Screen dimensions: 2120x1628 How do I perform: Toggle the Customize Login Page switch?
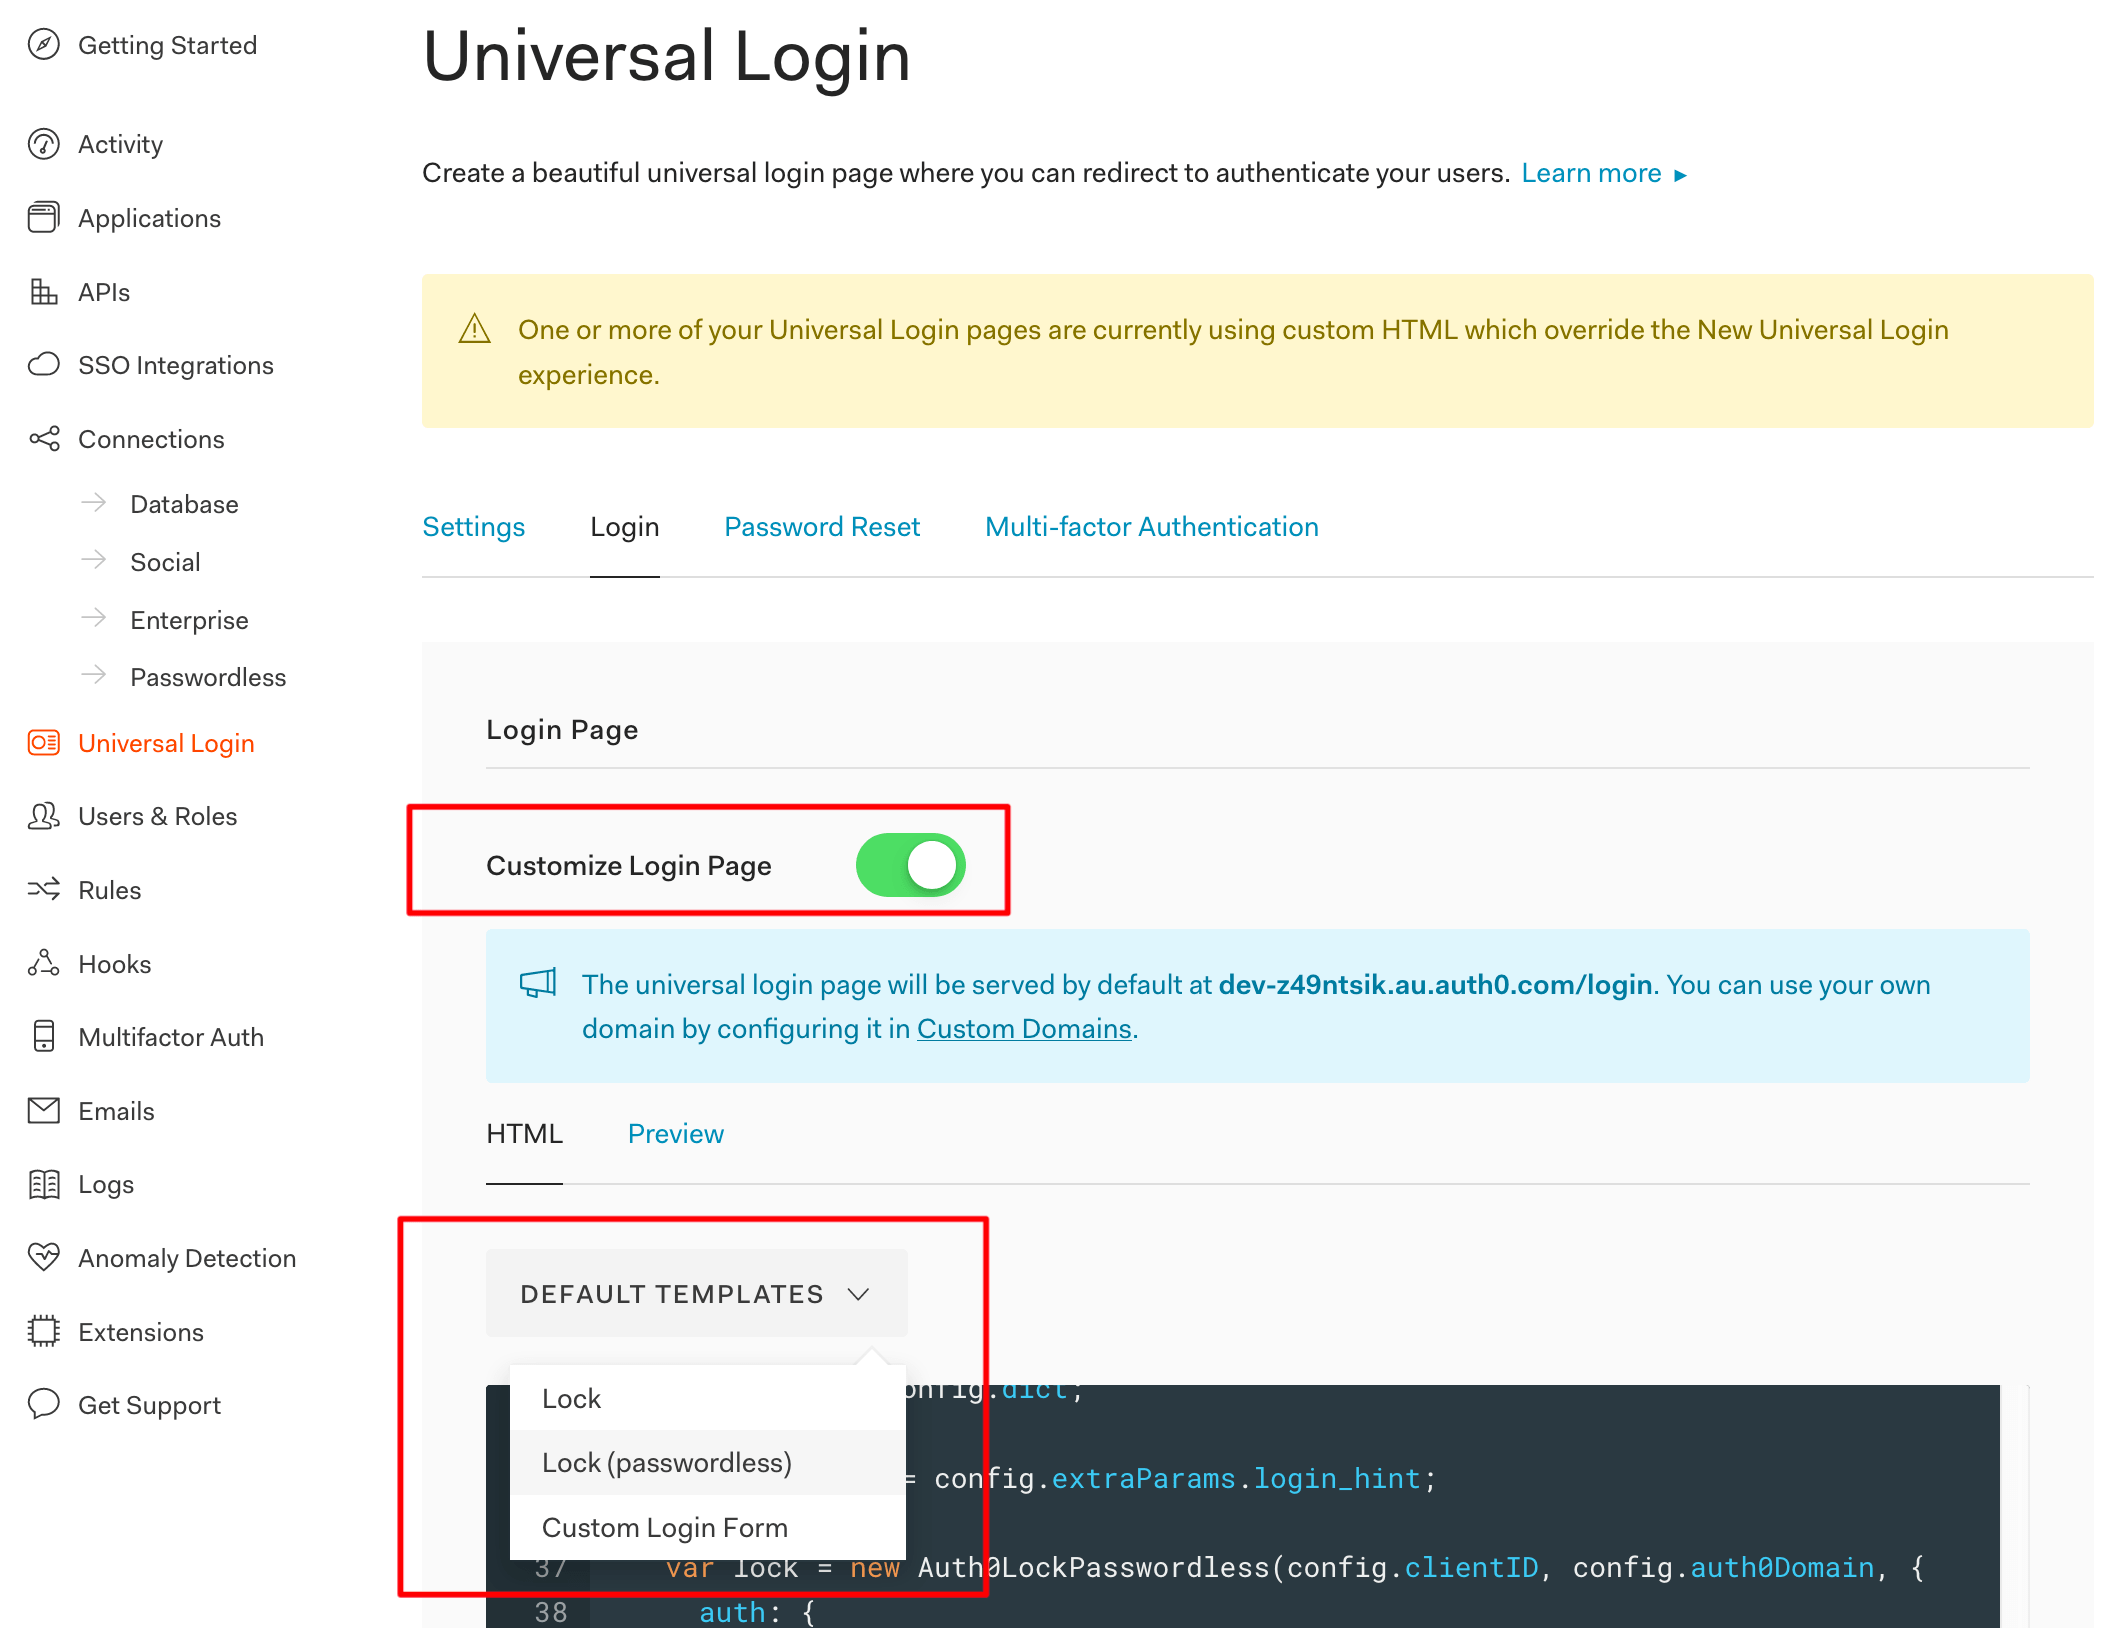pos(910,865)
